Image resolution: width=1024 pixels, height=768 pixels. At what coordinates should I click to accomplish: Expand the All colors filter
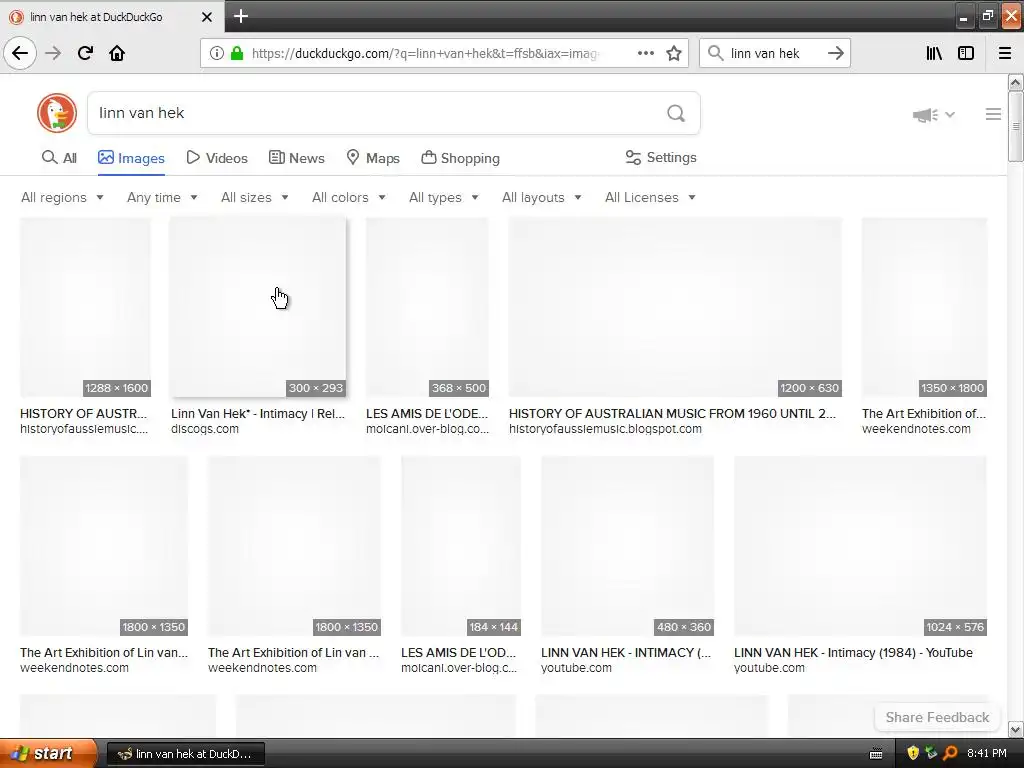pos(348,197)
